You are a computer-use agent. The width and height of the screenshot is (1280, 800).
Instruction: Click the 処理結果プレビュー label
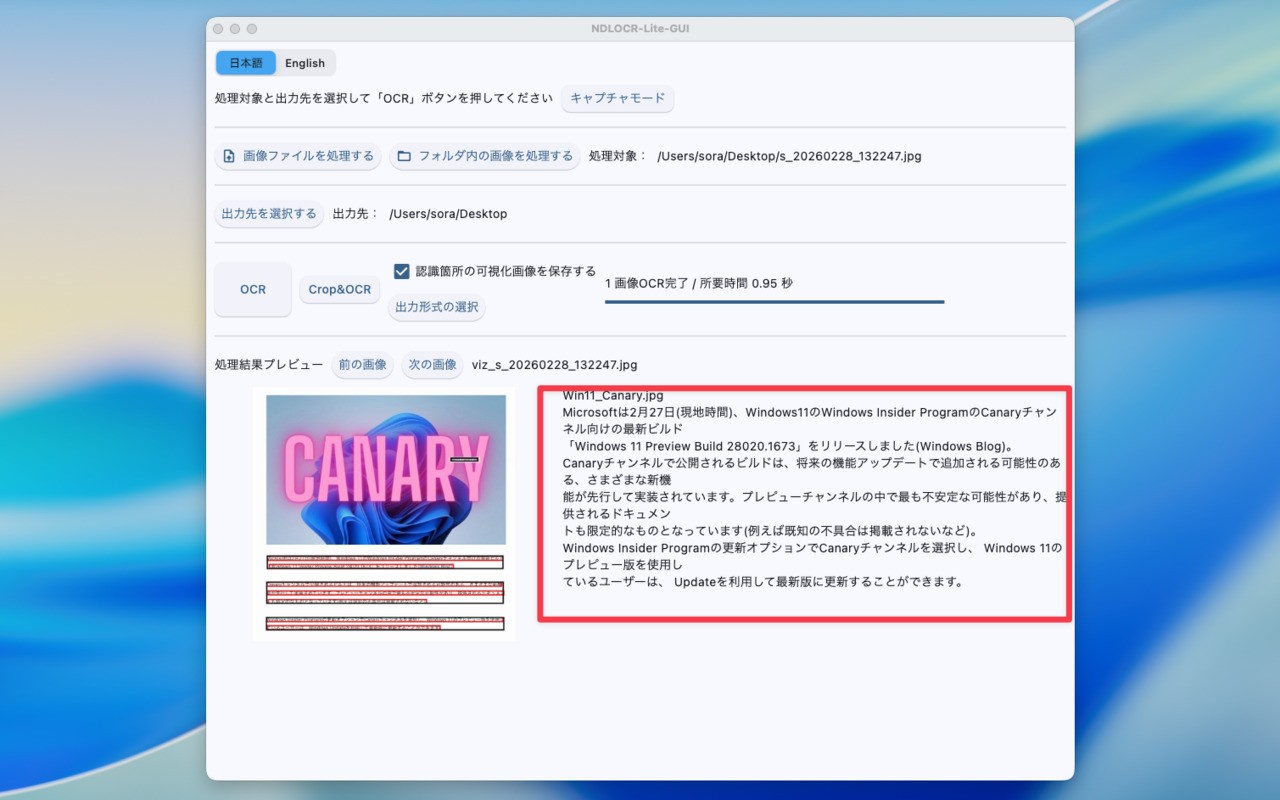pos(269,365)
